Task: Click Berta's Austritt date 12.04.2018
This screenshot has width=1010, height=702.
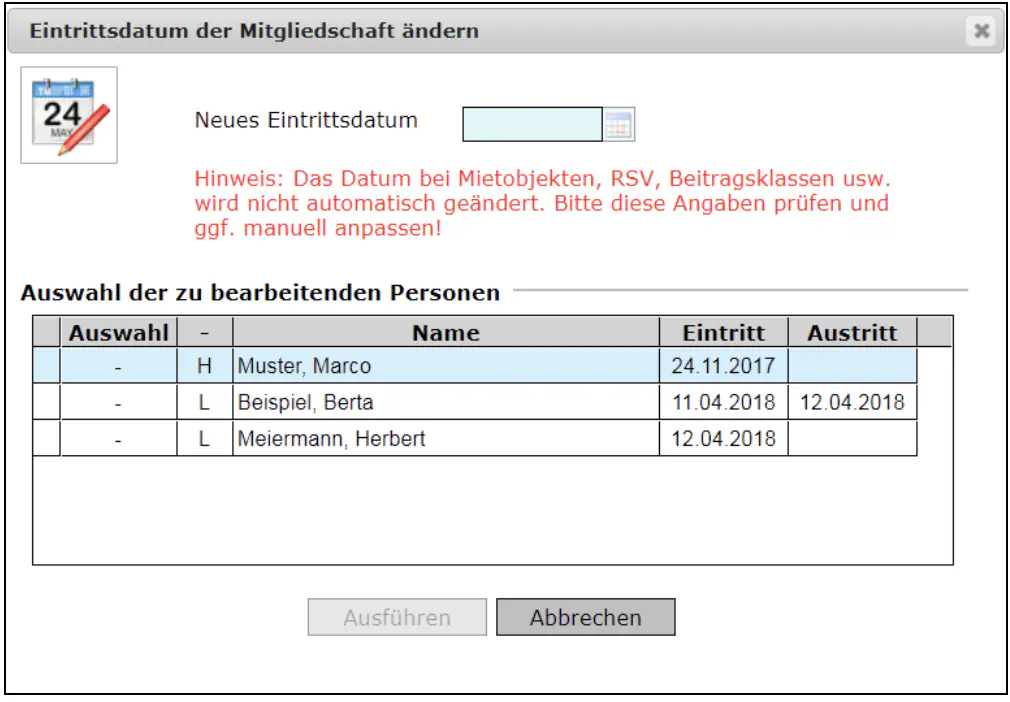Action: click(x=853, y=402)
